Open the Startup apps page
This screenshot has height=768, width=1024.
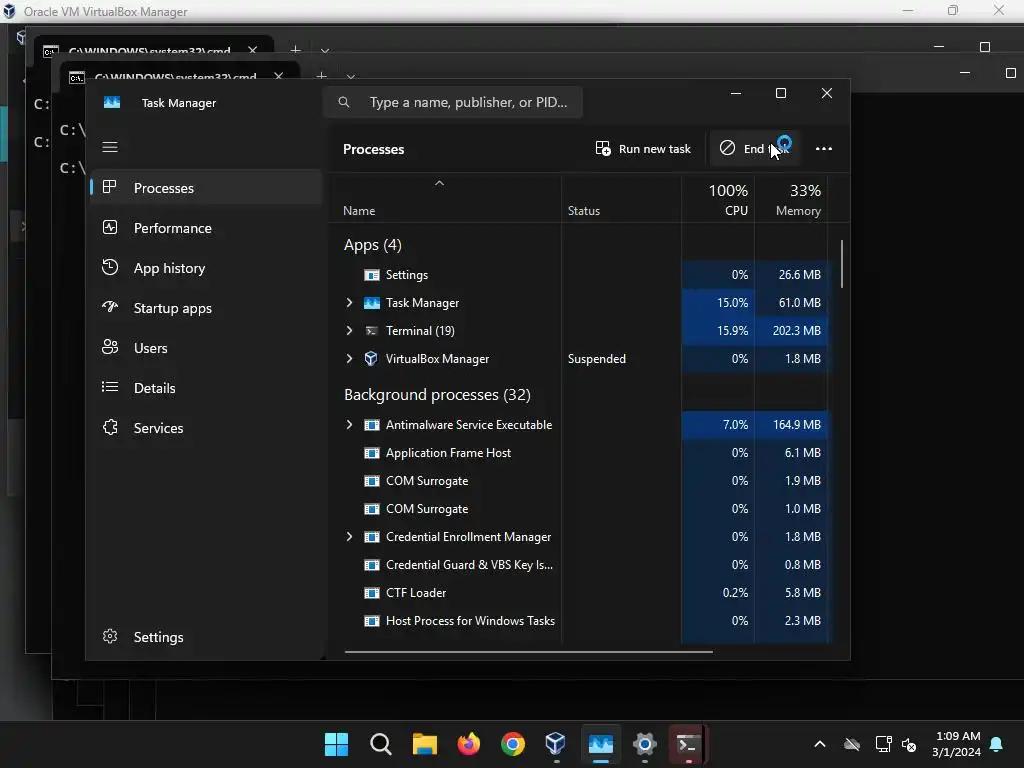[x=206, y=308]
